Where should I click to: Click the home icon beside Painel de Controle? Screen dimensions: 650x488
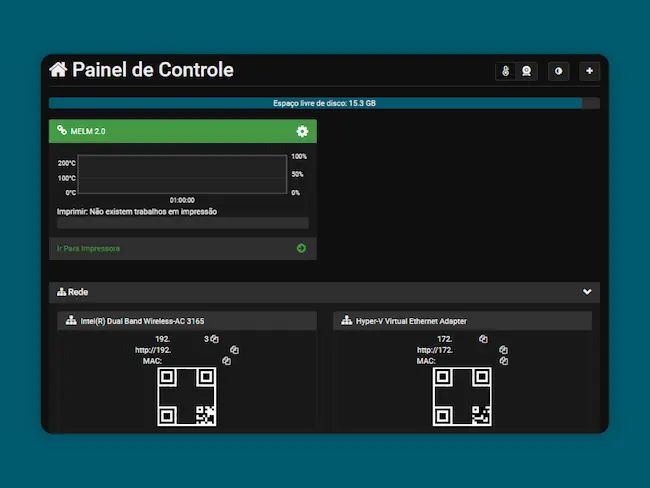tap(58, 70)
